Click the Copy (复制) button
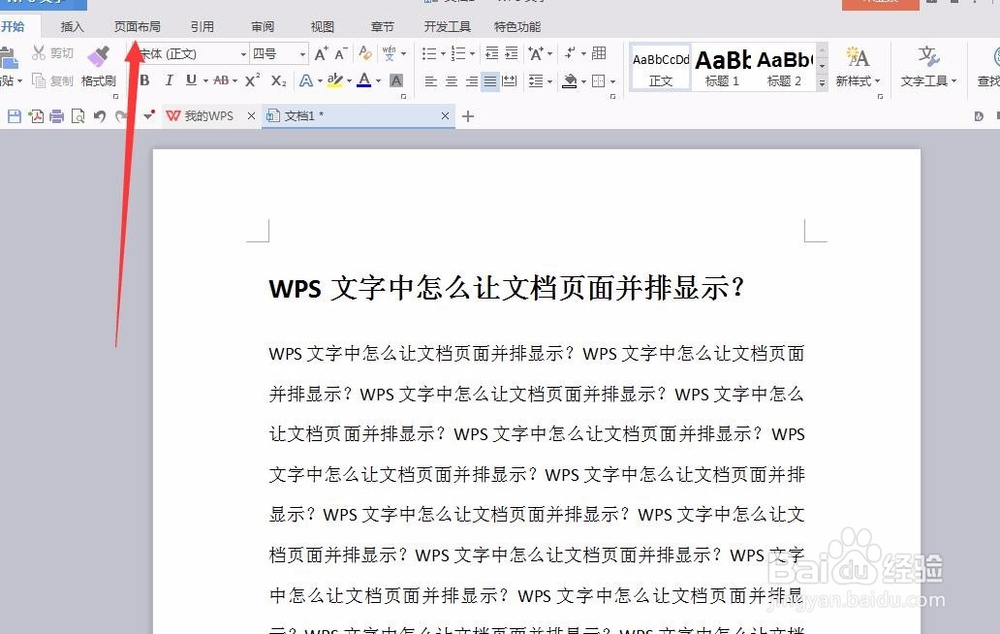1000x634 pixels. pos(53,80)
